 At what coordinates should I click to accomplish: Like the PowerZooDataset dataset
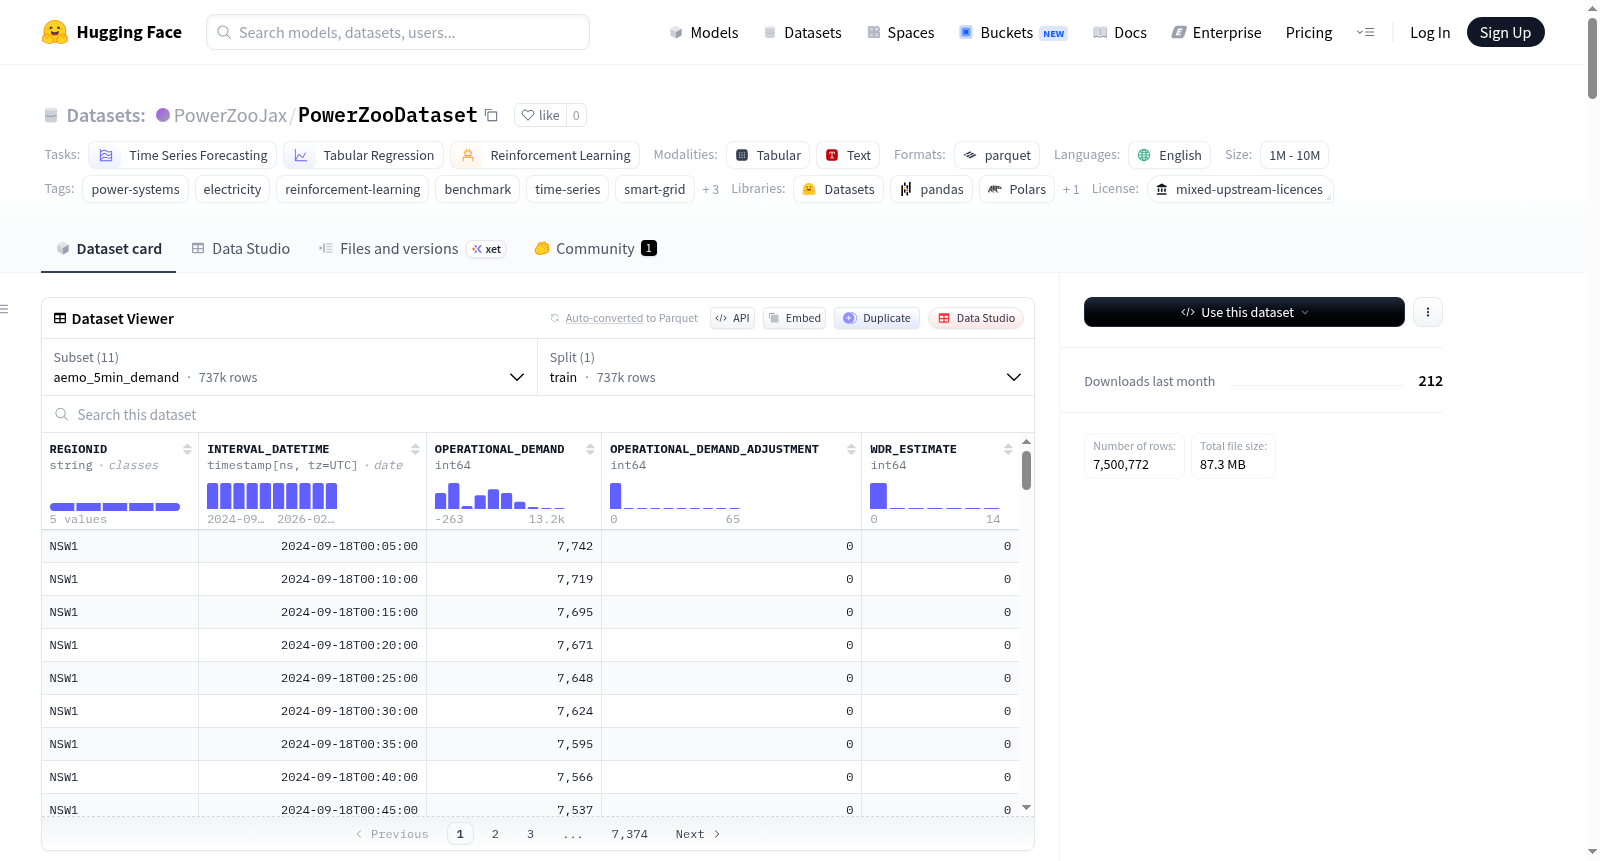click(540, 115)
